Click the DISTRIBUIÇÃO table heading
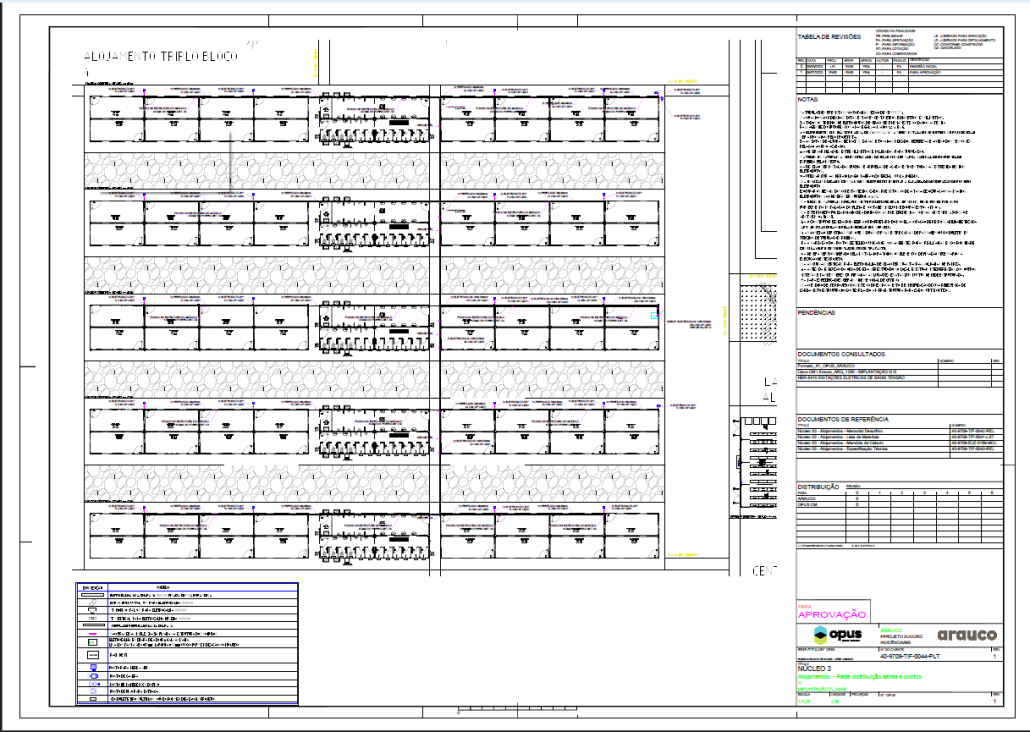The height and width of the screenshot is (732, 1030). pyautogui.click(x=817, y=486)
